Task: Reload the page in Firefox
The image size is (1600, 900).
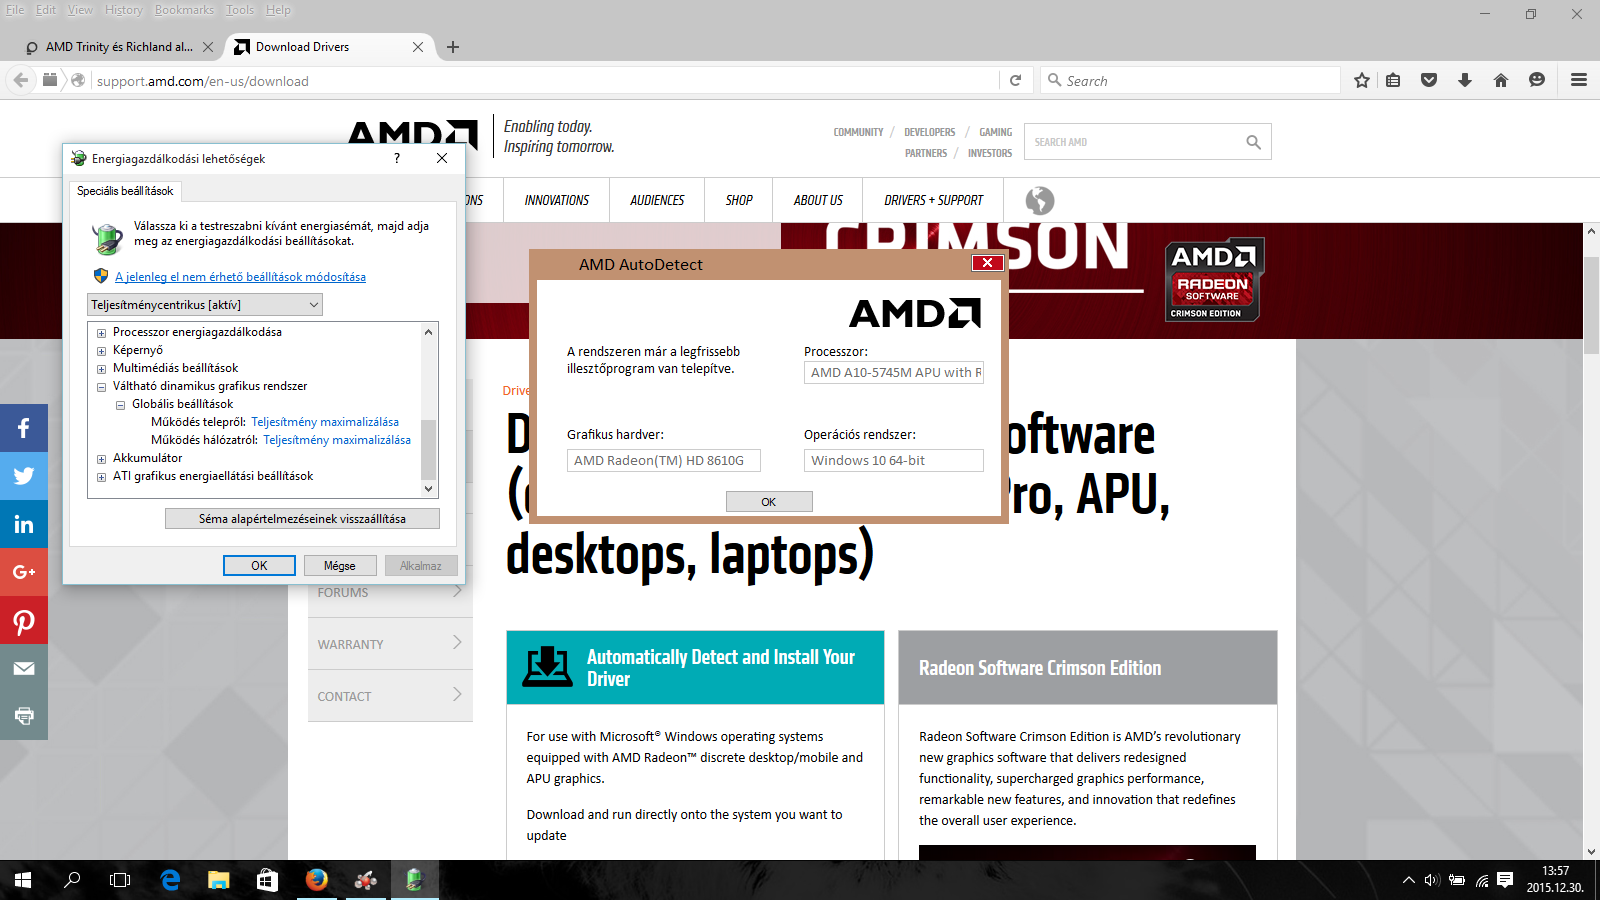Action: (x=1015, y=80)
